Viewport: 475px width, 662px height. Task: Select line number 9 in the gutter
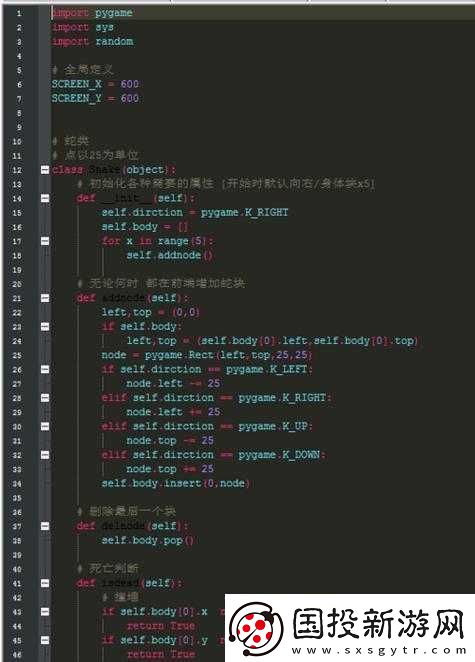(19, 127)
